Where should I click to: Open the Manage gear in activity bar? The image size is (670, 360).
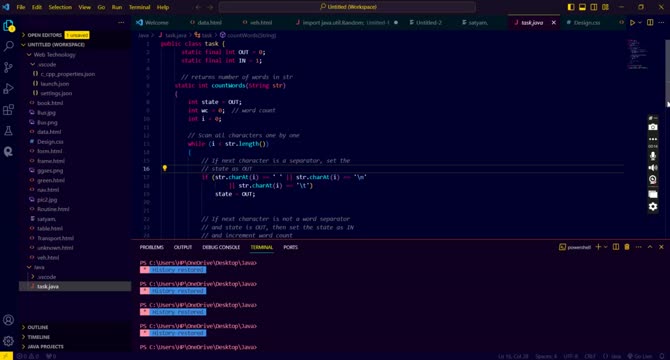click(9, 341)
